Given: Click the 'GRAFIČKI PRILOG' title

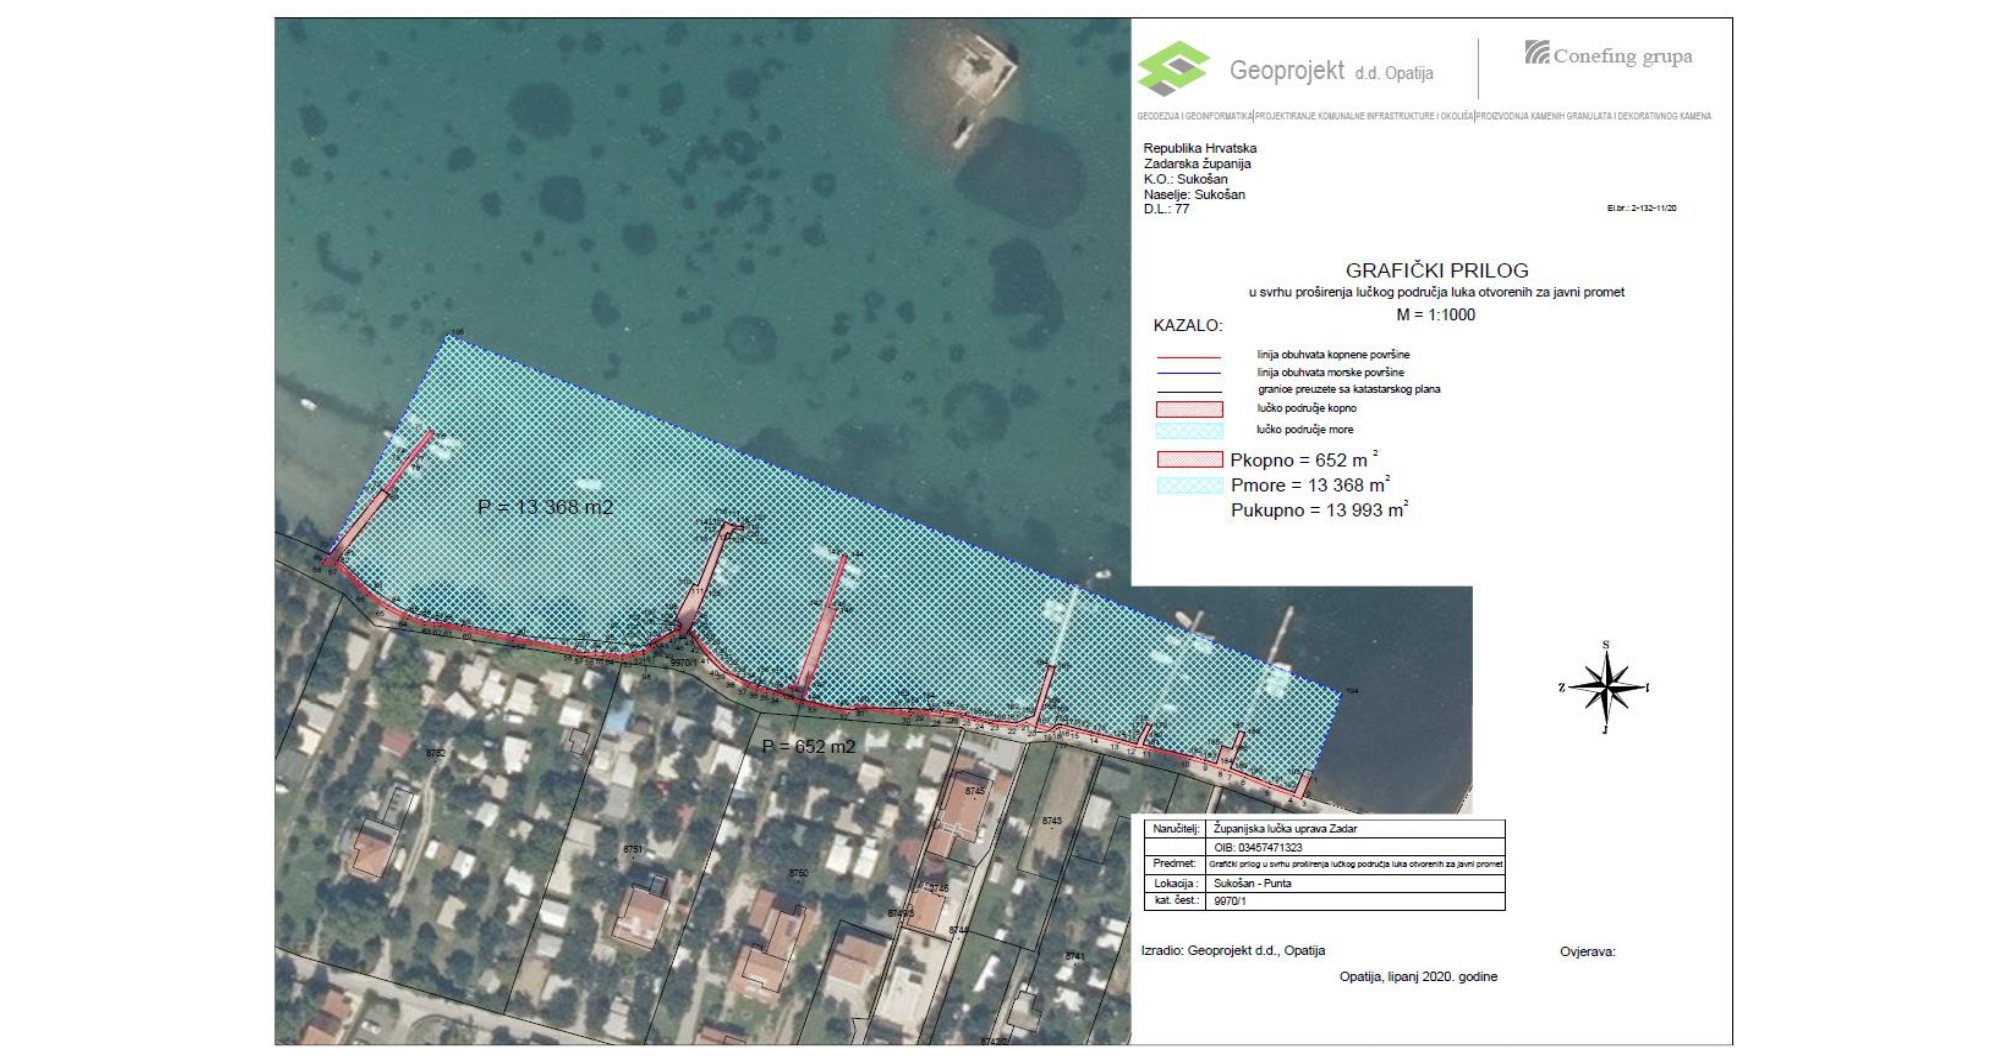Looking at the screenshot, I should 1436,270.
